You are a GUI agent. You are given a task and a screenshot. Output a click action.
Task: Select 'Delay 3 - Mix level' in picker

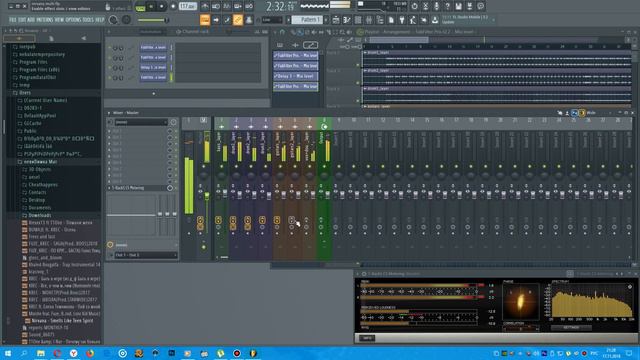click(296, 76)
